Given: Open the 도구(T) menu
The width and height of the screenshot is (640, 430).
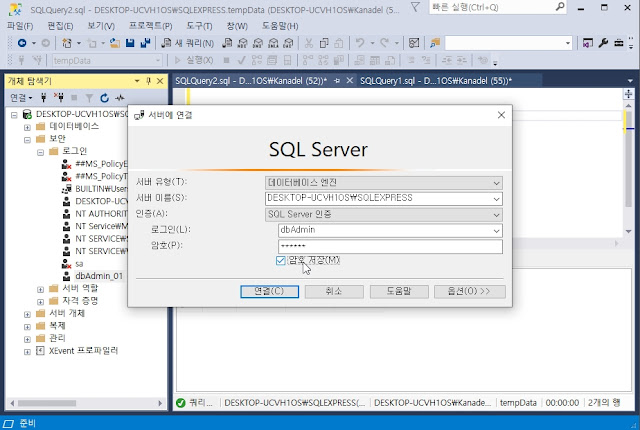Looking at the screenshot, I should [199, 26].
